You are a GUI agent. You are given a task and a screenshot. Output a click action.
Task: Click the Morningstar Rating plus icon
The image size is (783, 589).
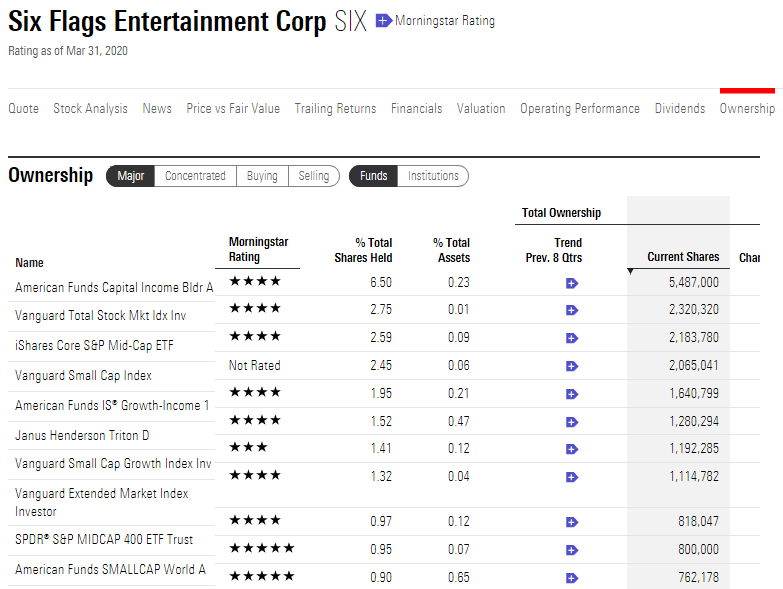383,20
